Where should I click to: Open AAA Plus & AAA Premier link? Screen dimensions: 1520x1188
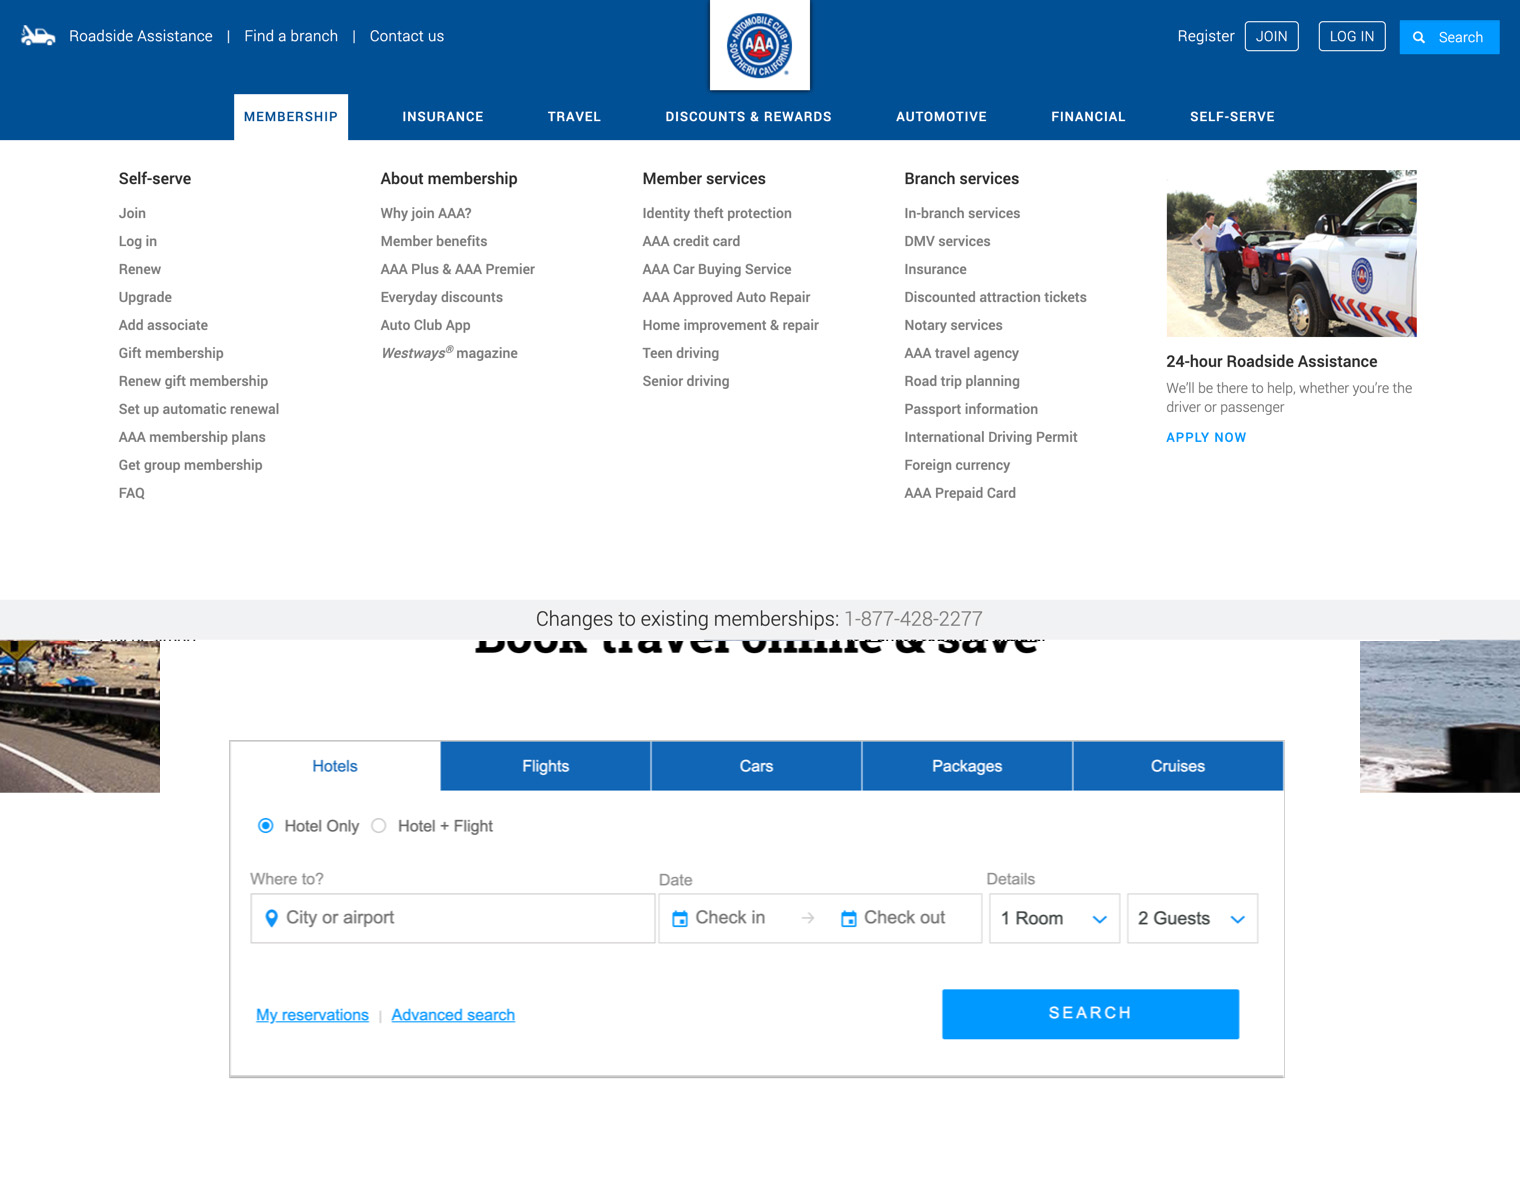458,269
